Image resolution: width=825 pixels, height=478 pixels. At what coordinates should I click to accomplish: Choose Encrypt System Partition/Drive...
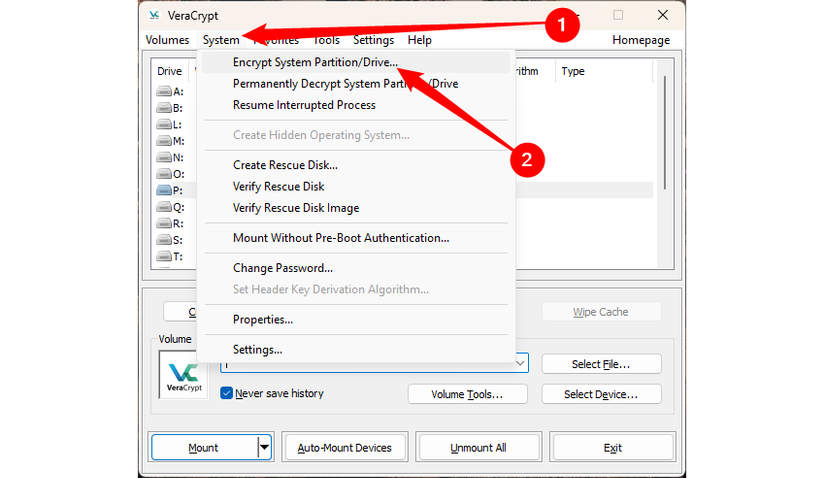pos(356,62)
